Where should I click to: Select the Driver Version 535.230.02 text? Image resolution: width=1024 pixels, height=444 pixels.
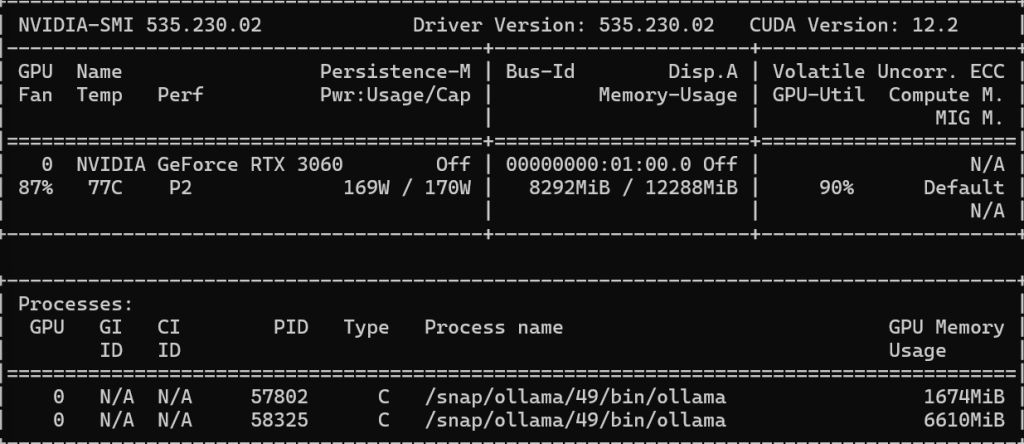564,25
